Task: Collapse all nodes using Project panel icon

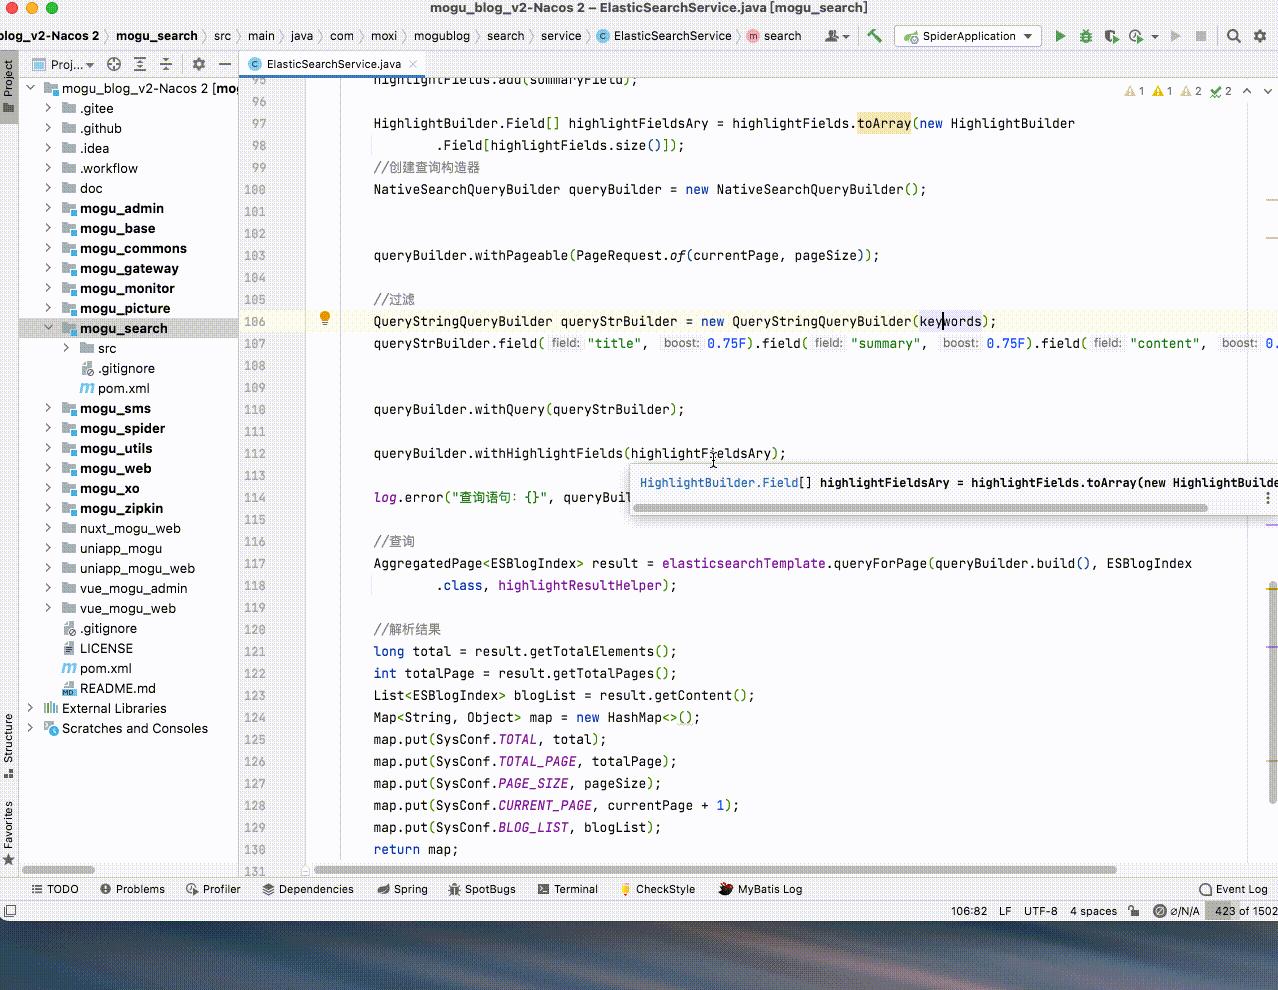Action: 166,64
